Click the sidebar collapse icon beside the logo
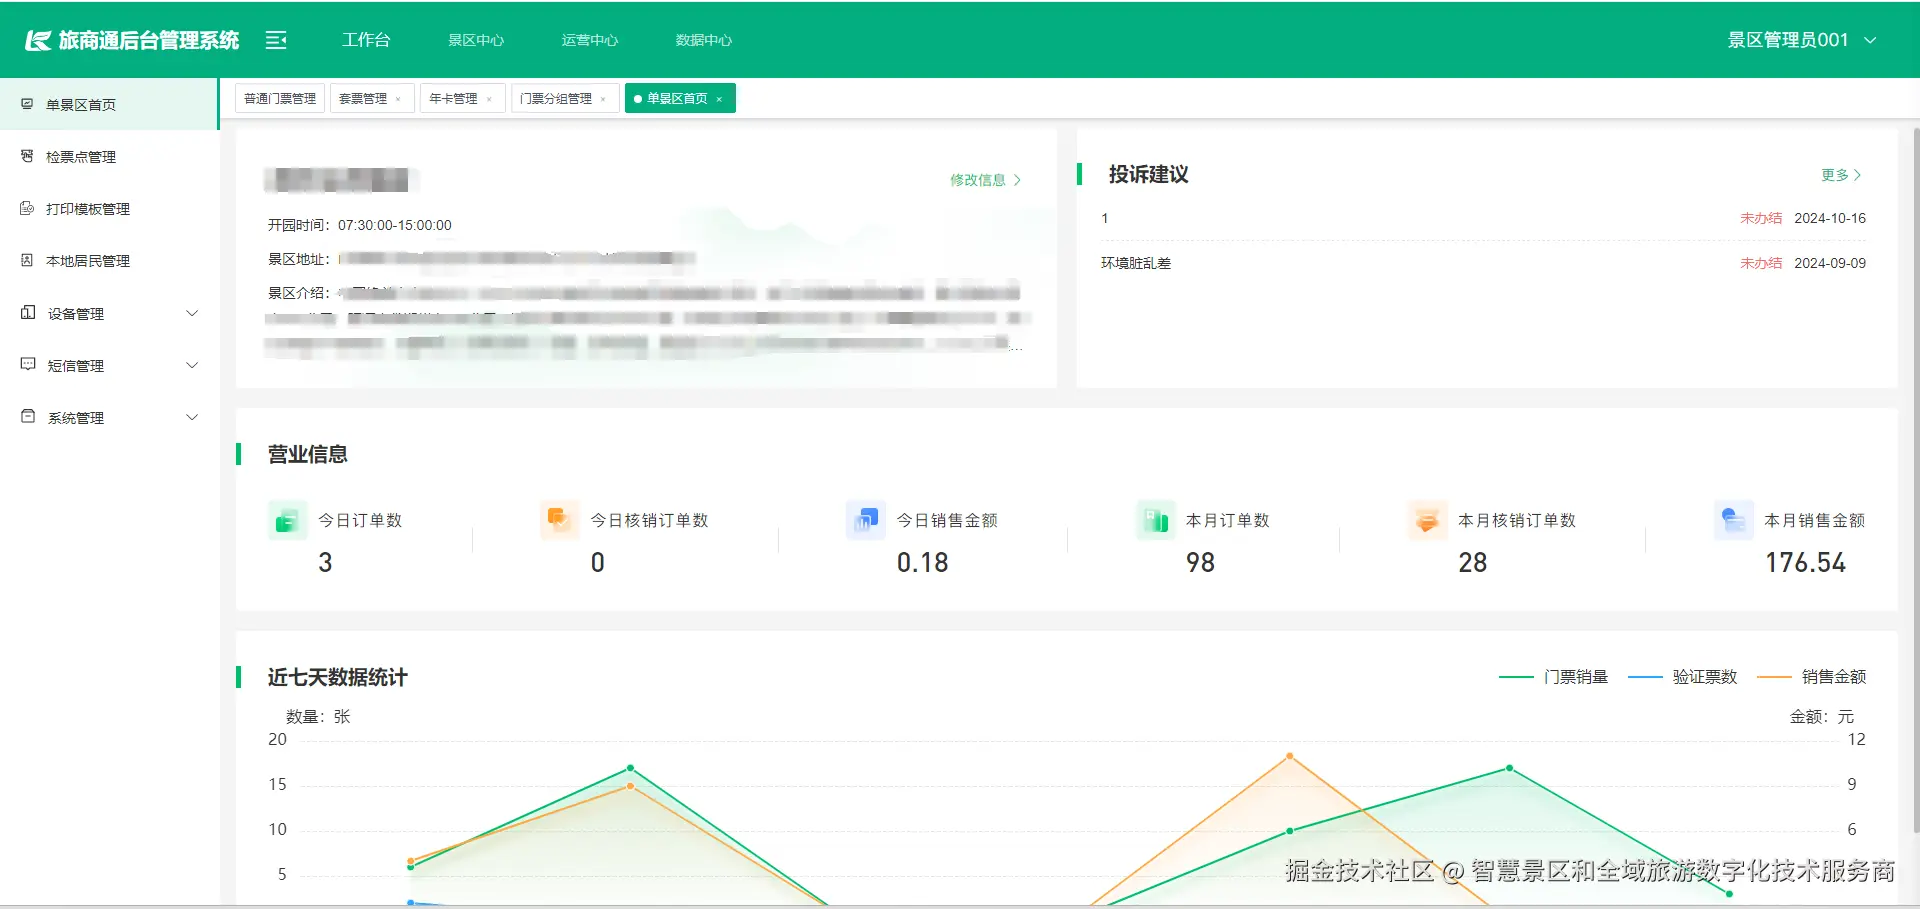Image resolution: width=1920 pixels, height=909 pixels. pos(276,39)
